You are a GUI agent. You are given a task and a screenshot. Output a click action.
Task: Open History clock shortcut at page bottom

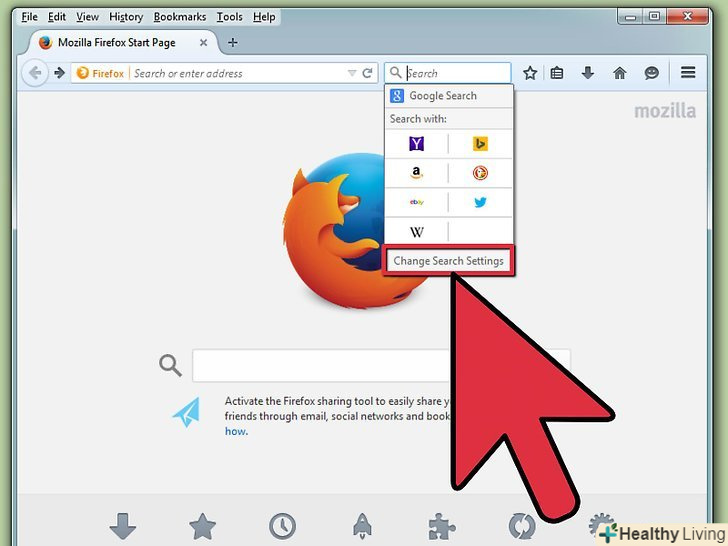coord(282,526)
